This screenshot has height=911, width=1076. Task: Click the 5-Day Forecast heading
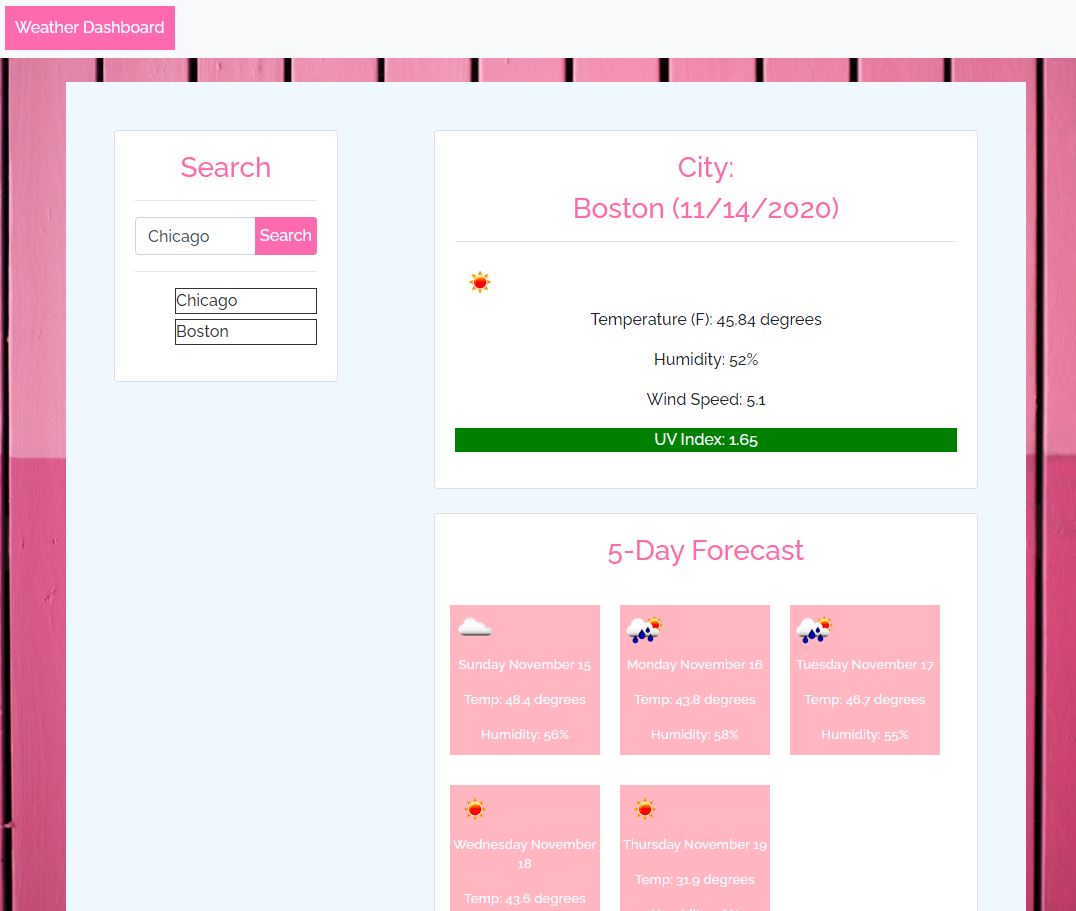[x=705, y=551]
